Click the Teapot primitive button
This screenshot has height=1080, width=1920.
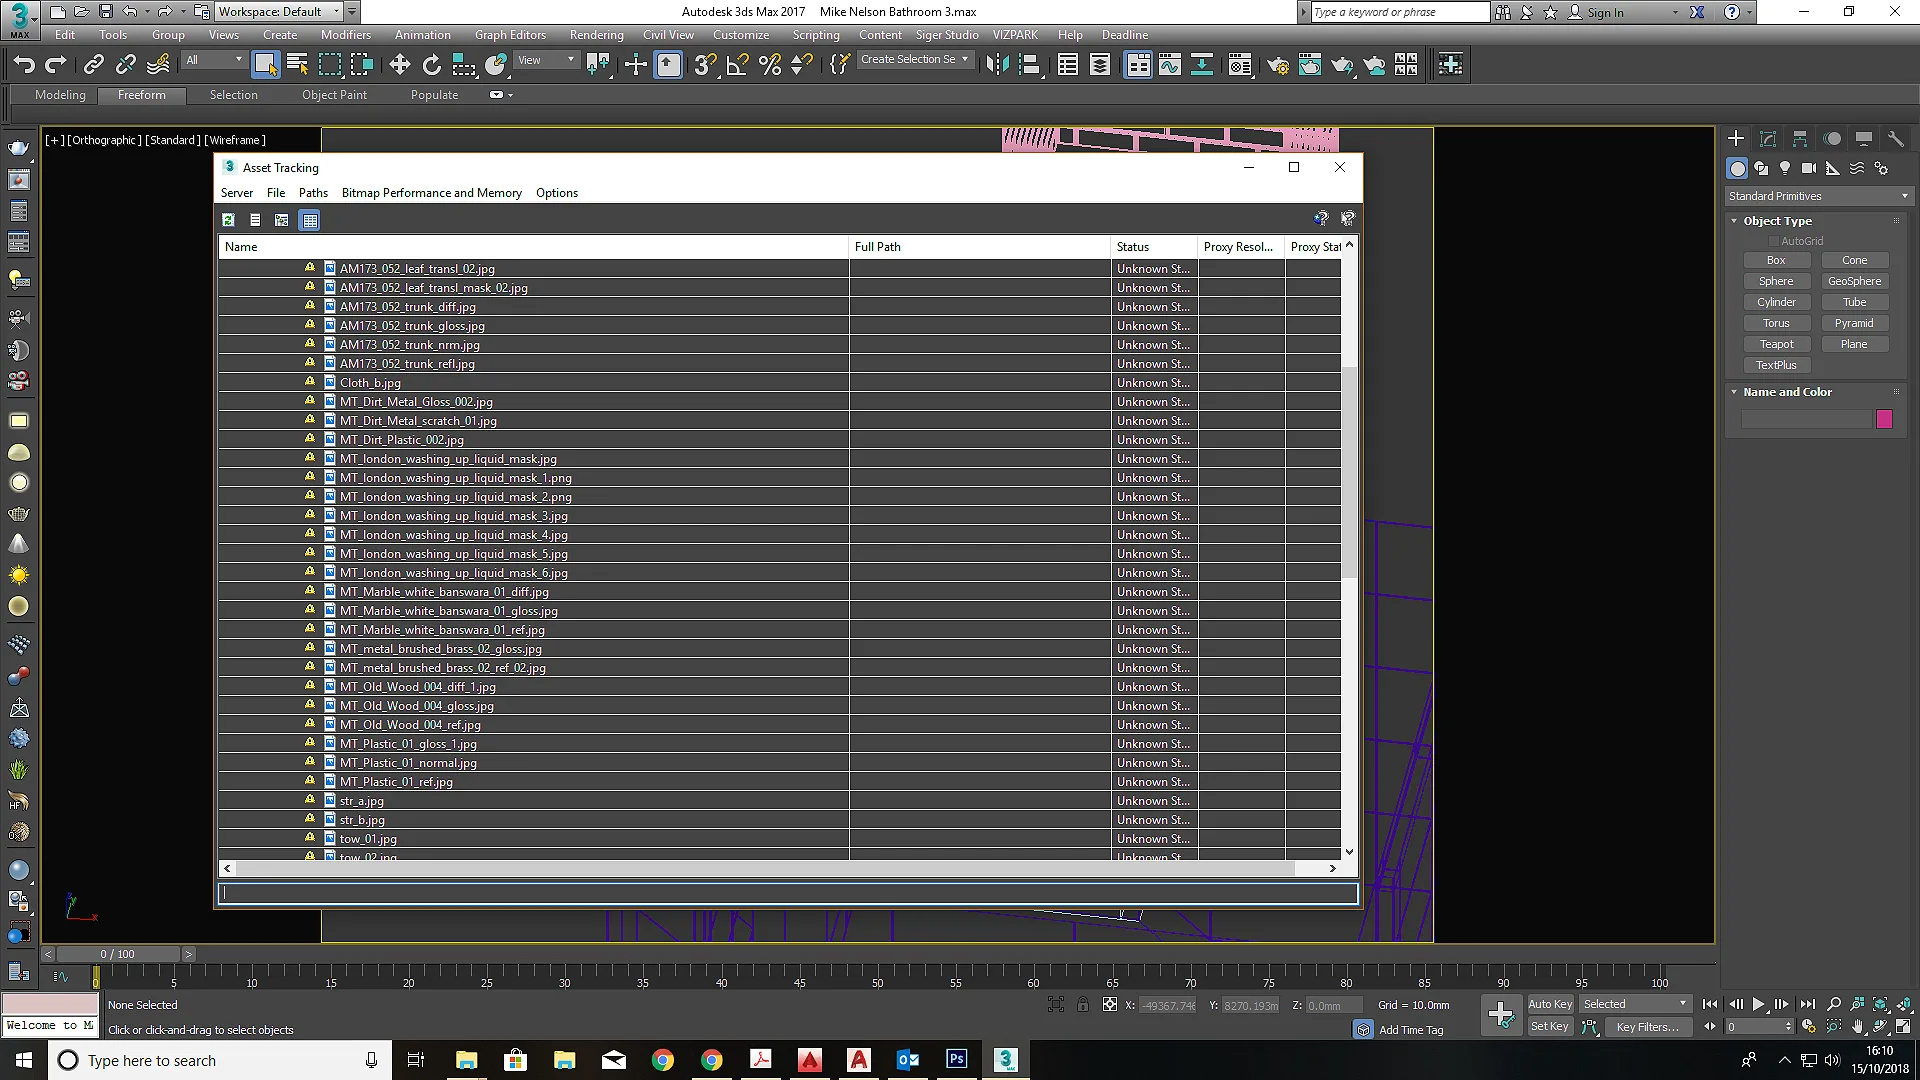click(1776, 344)
